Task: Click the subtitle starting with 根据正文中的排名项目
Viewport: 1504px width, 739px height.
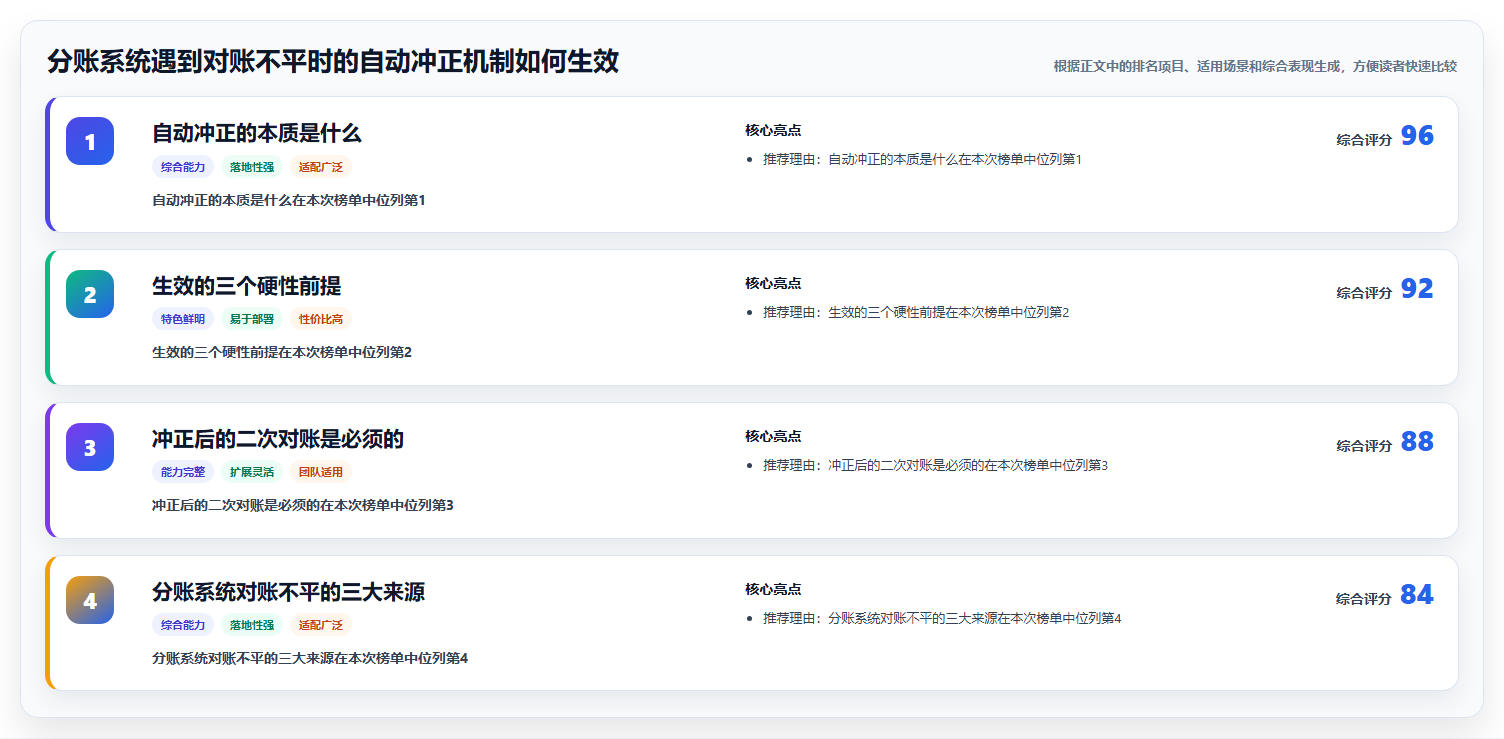Action: [1255, 66]
